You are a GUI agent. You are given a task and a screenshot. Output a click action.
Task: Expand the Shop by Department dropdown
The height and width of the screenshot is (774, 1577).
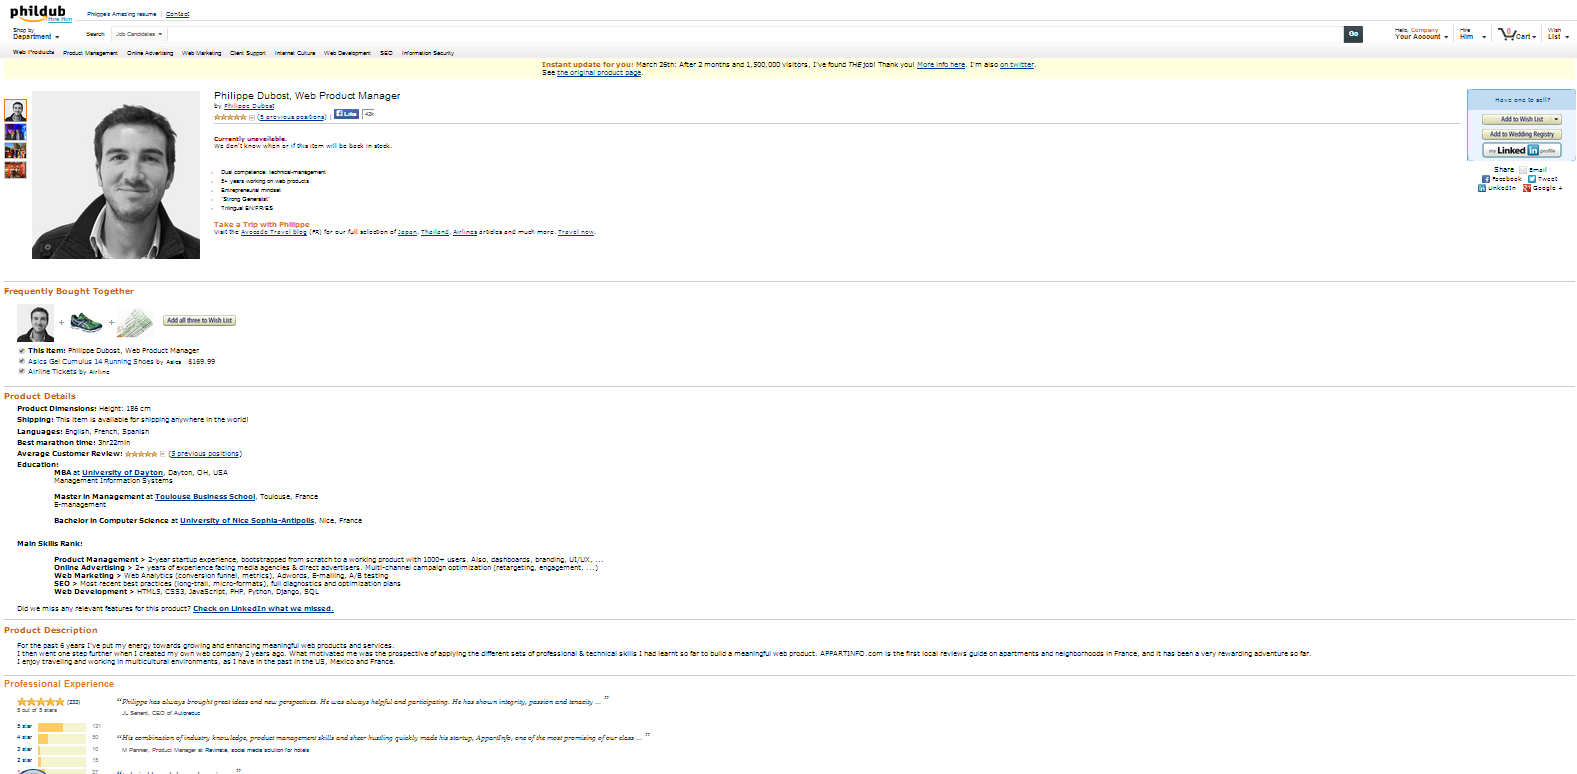coord(36,34)
